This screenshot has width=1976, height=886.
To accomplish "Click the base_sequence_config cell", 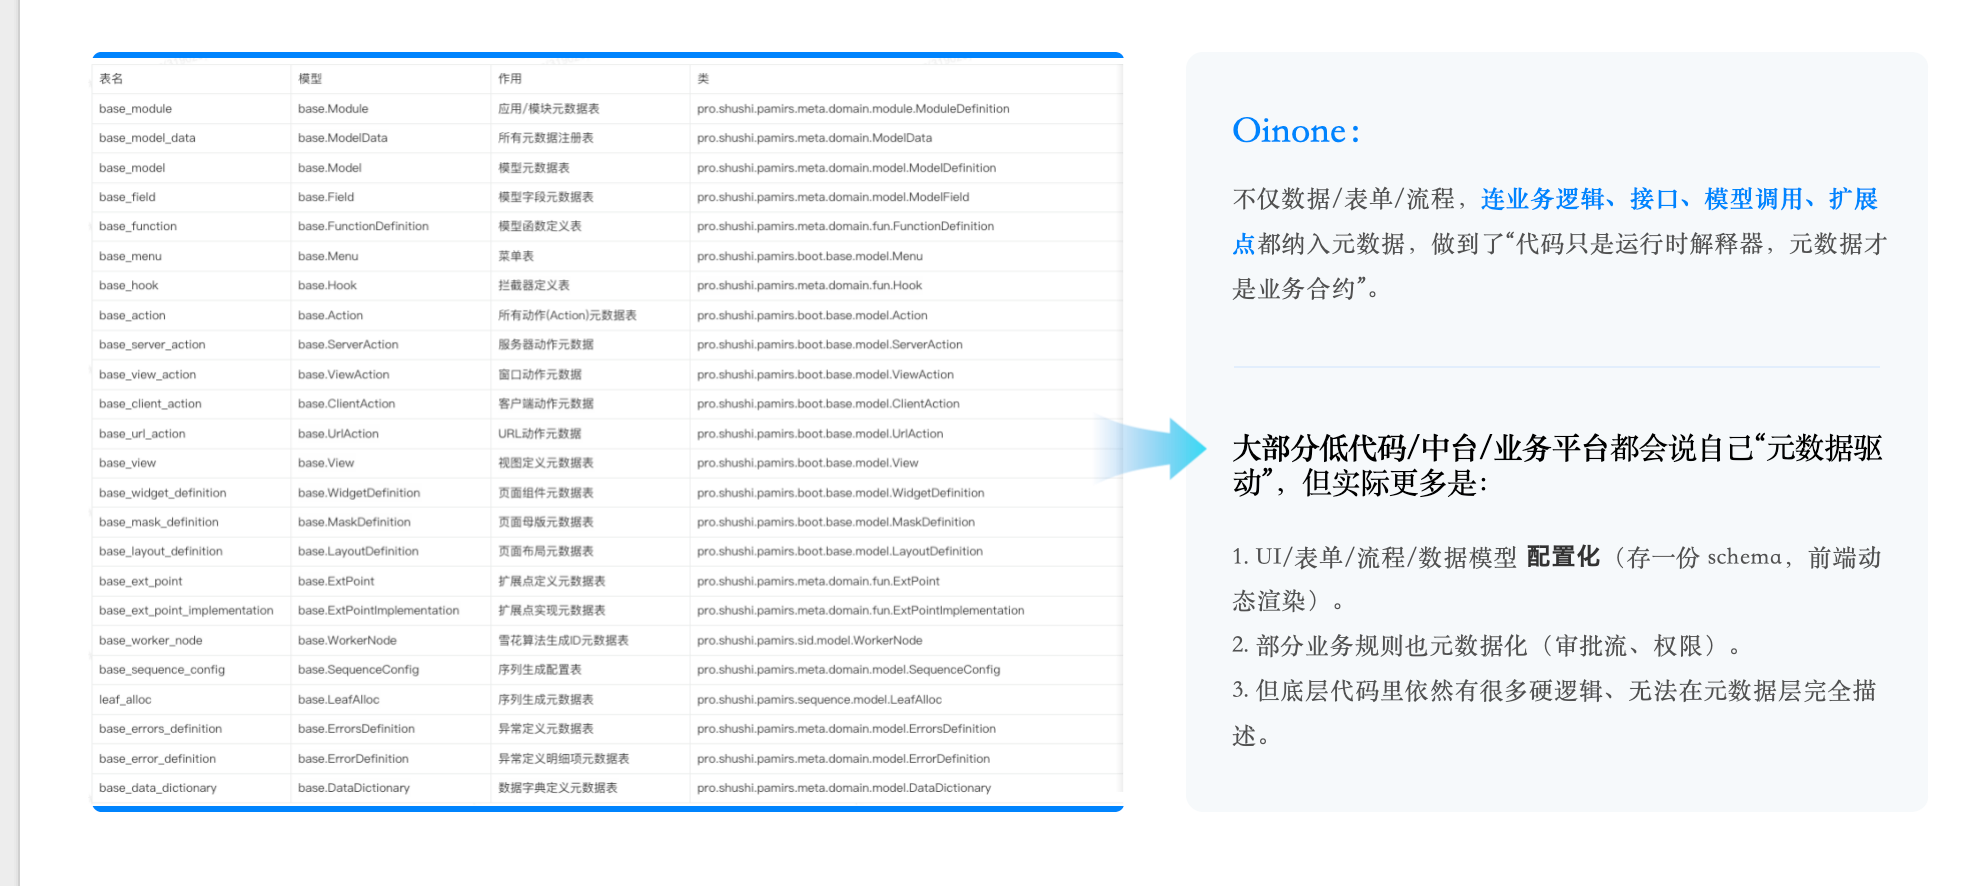I will (x=162, y=670).
